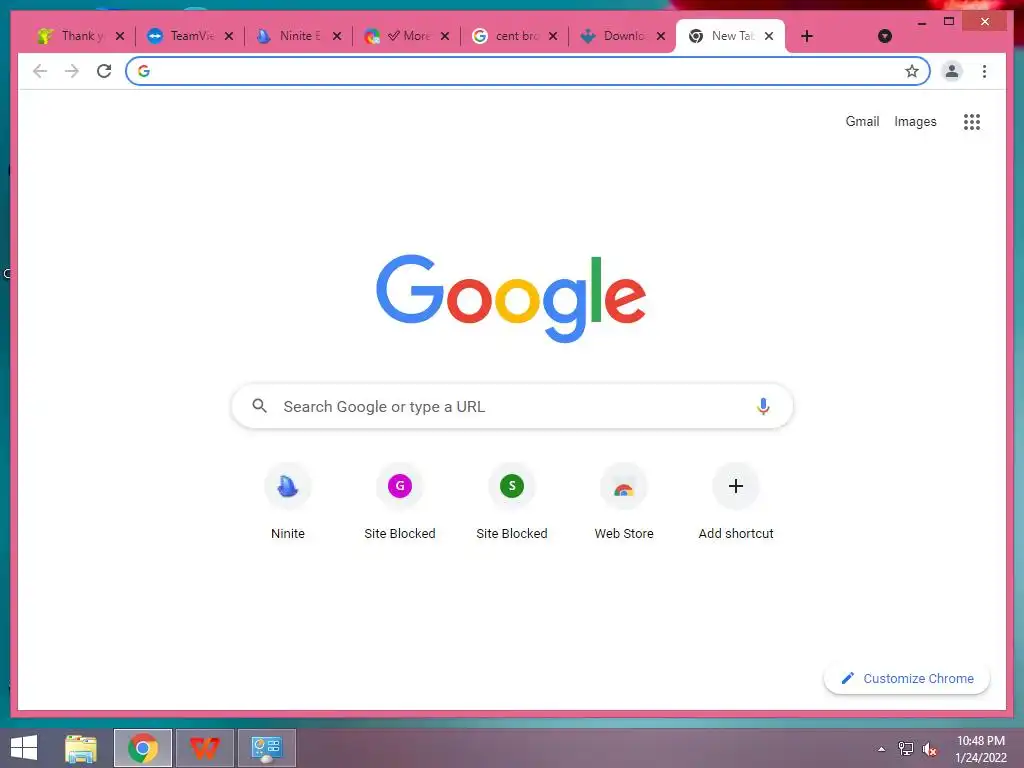The image size is (1024, 768).
Task: Click the forward navigation arrow
Action: point(72,71)
